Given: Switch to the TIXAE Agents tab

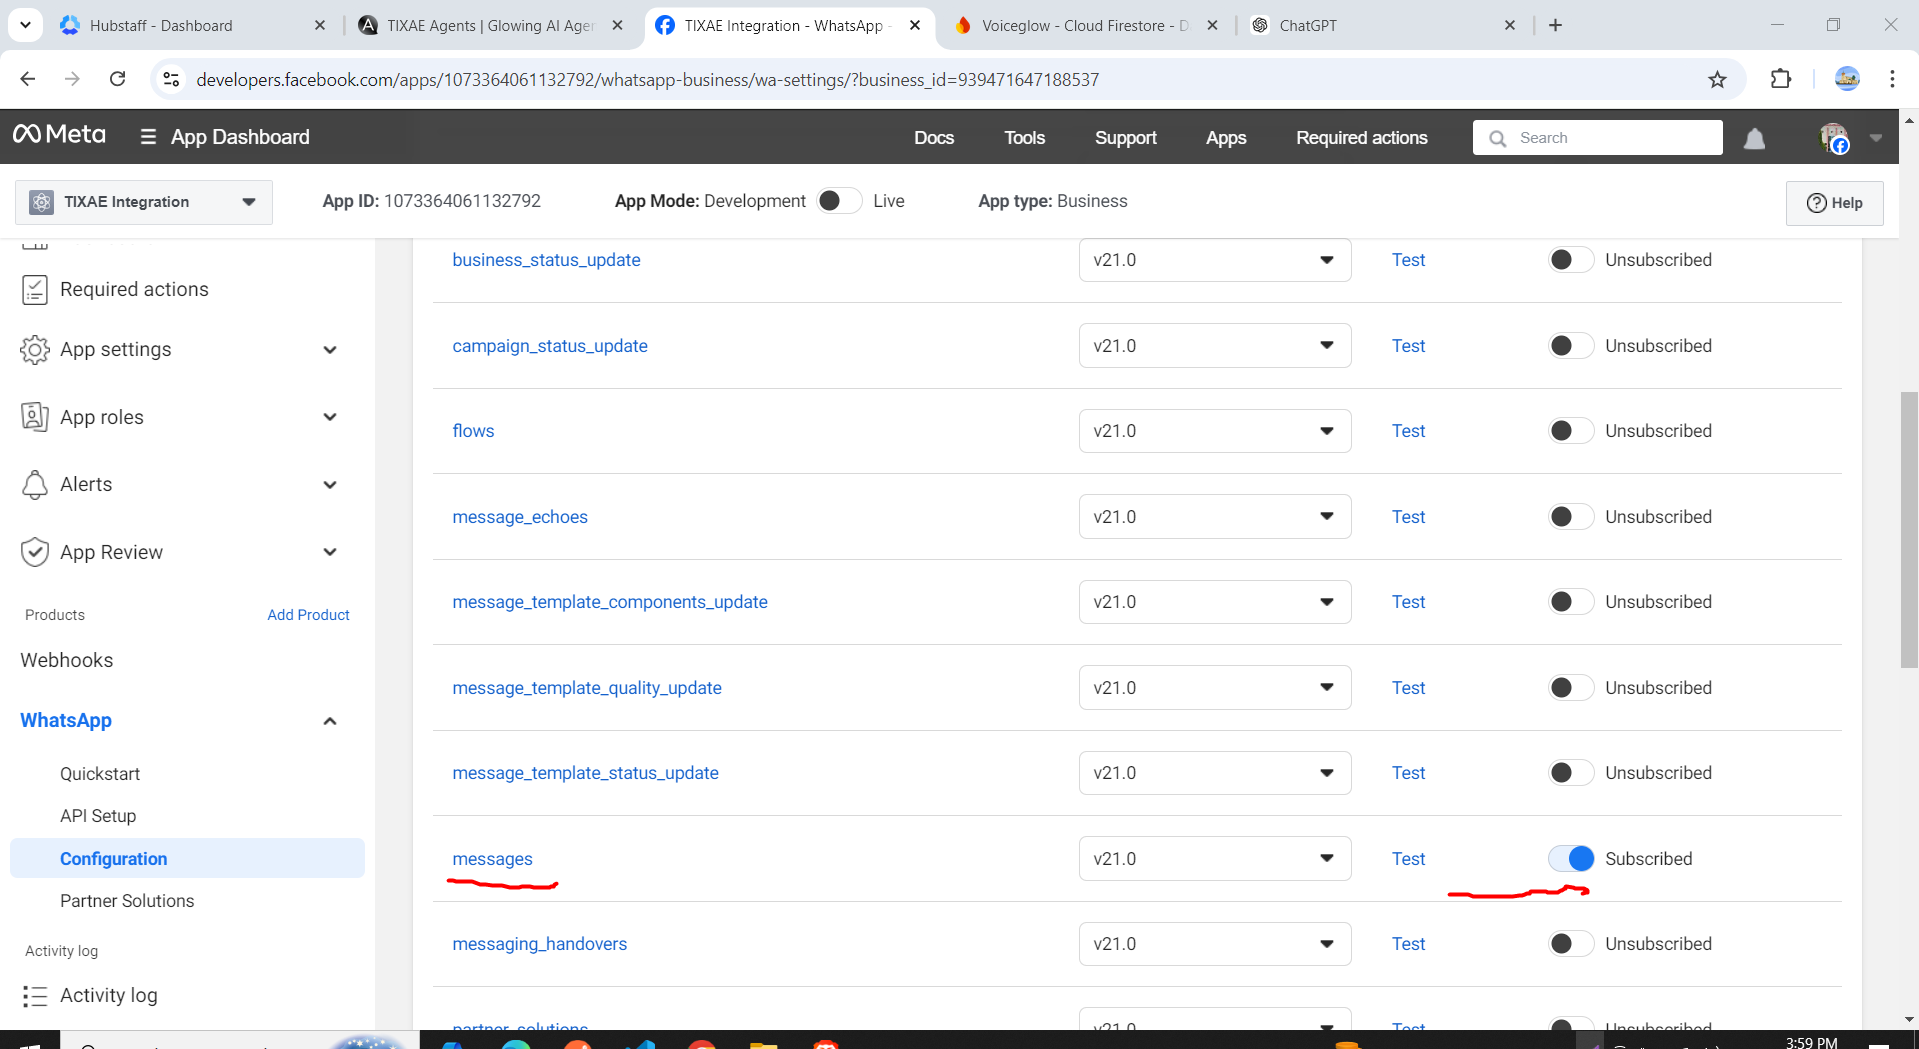Looking at the screenshot, I should (490, 25).
